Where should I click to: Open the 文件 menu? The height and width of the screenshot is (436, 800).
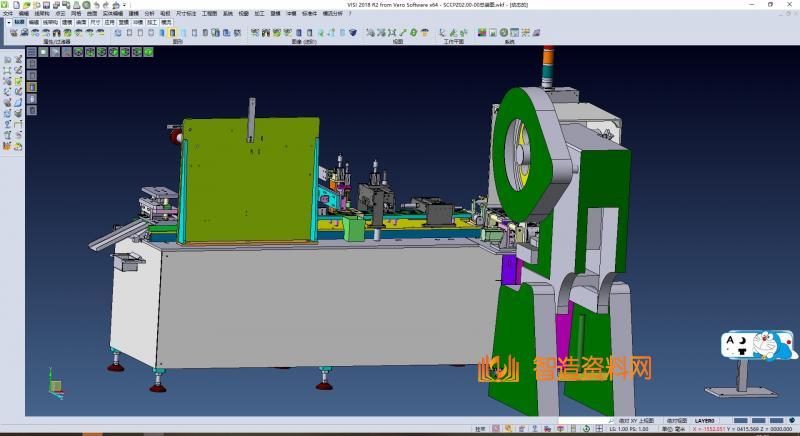tap(7, 13)
